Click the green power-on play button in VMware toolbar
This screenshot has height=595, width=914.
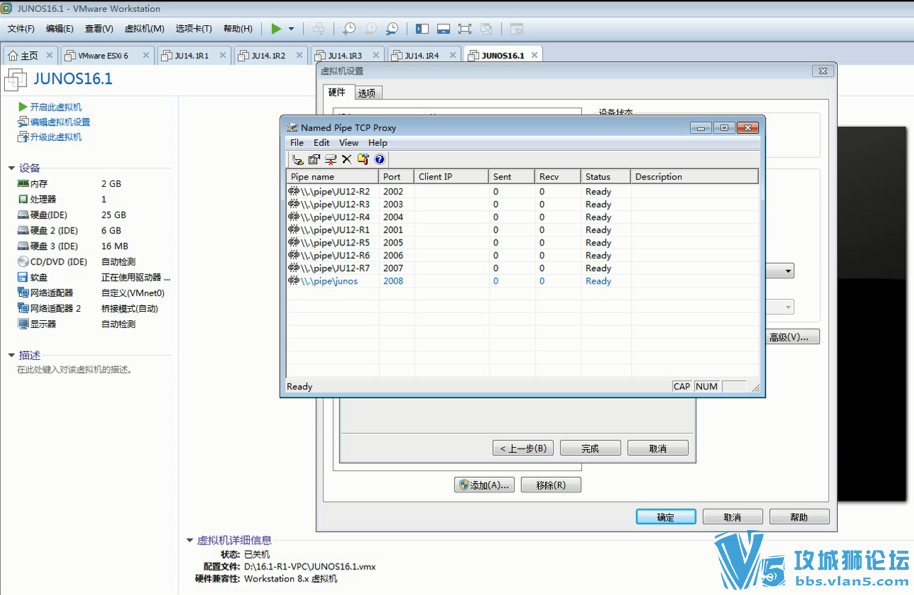pyautogui.click(x=276, y=29)
